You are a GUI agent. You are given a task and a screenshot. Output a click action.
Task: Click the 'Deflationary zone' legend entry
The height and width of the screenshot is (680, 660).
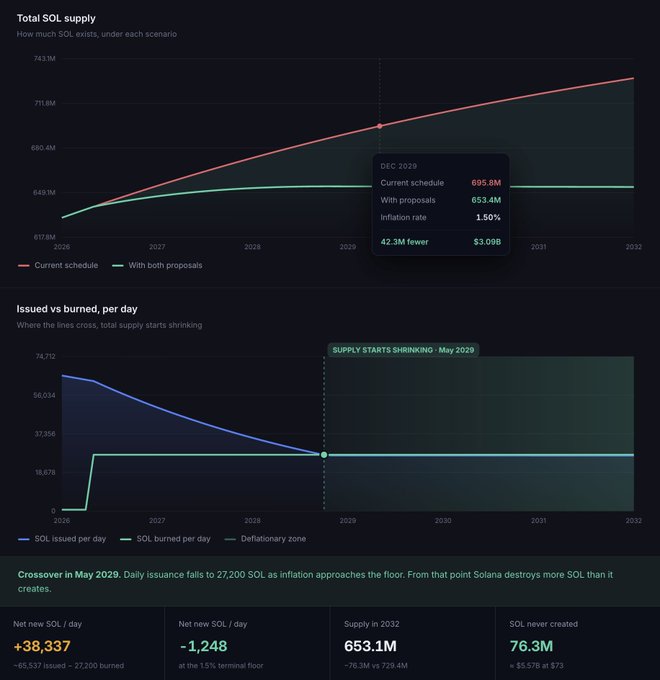(265, 539)
